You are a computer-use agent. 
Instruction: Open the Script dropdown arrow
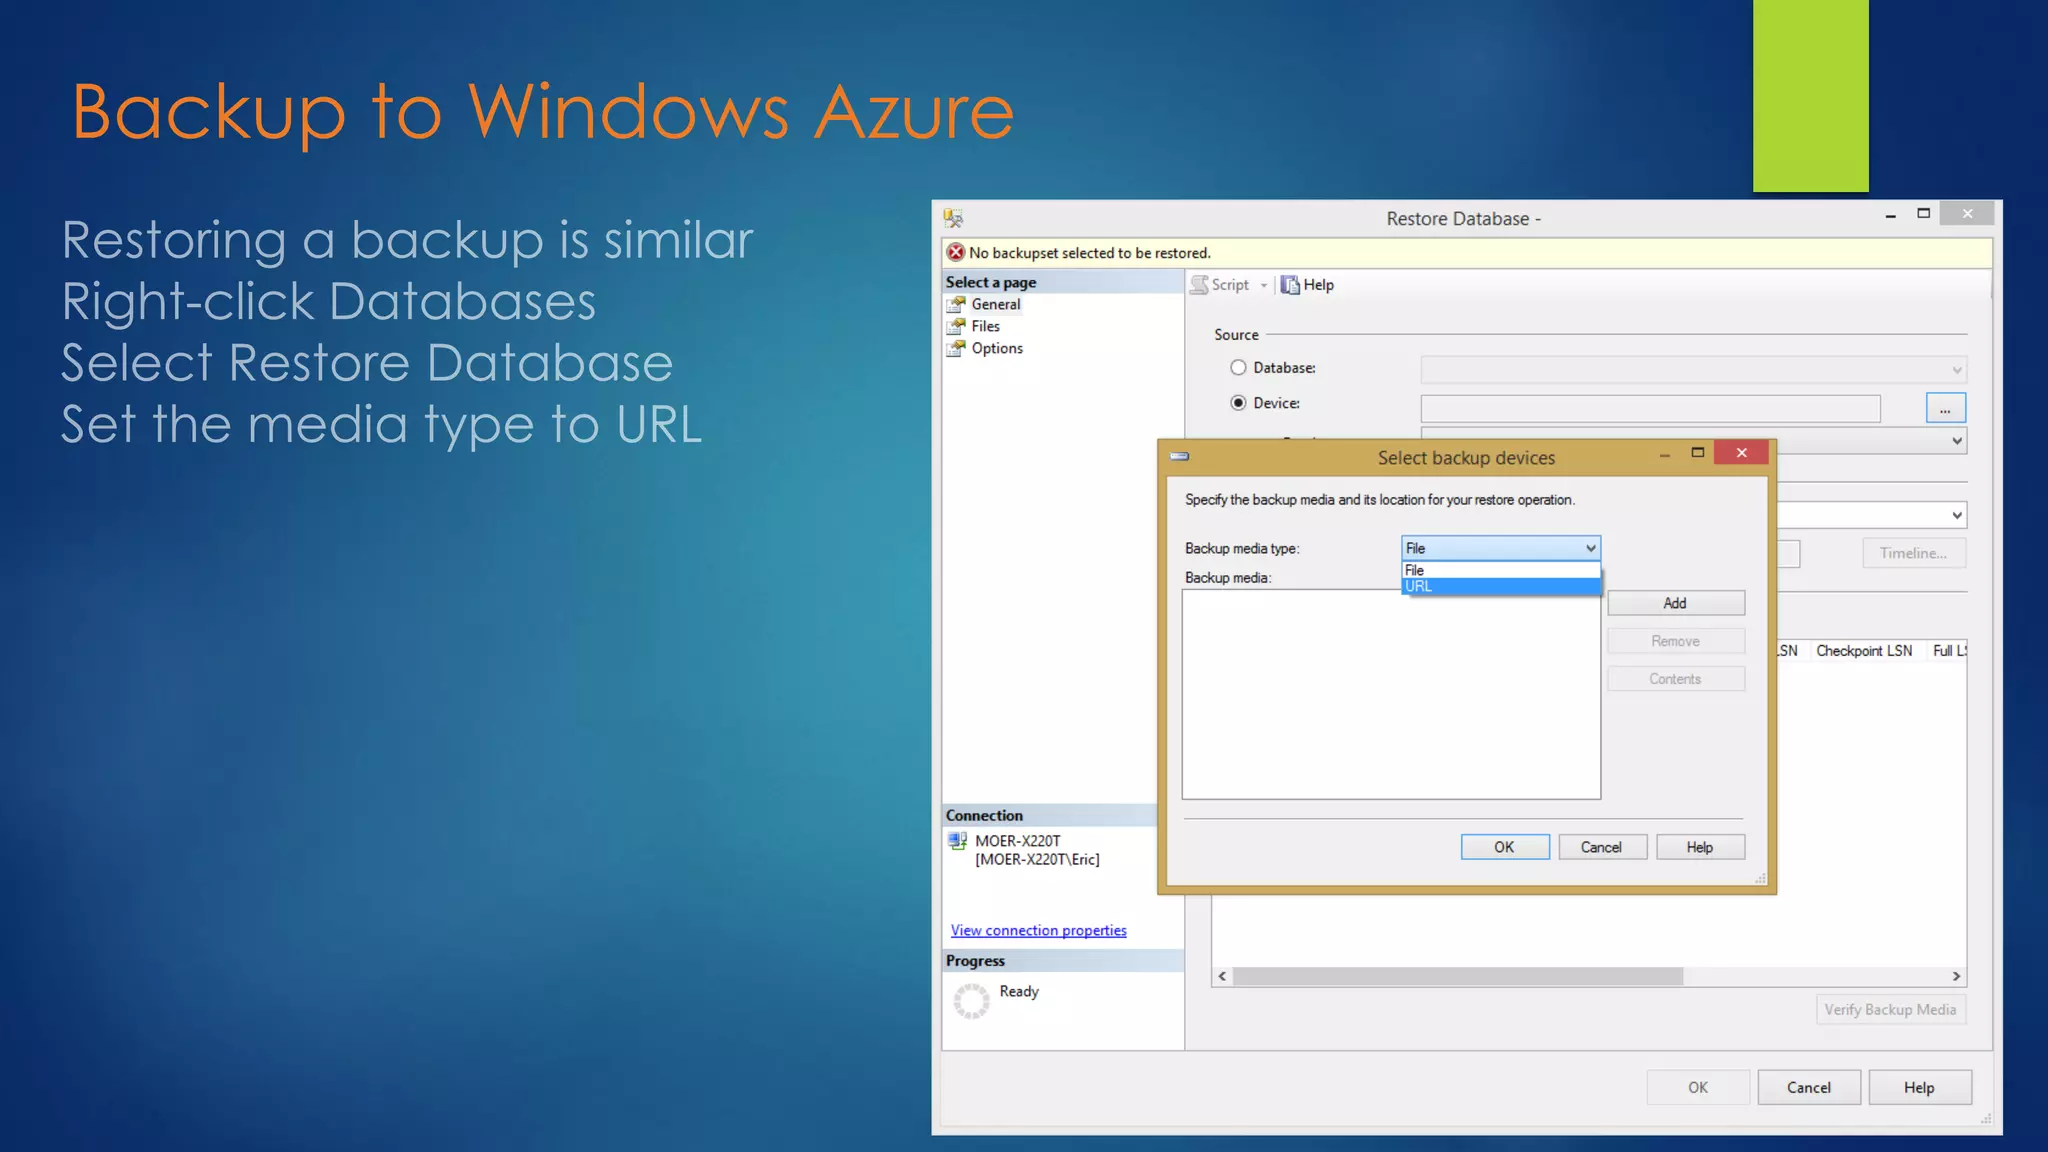click(1264, 286)
